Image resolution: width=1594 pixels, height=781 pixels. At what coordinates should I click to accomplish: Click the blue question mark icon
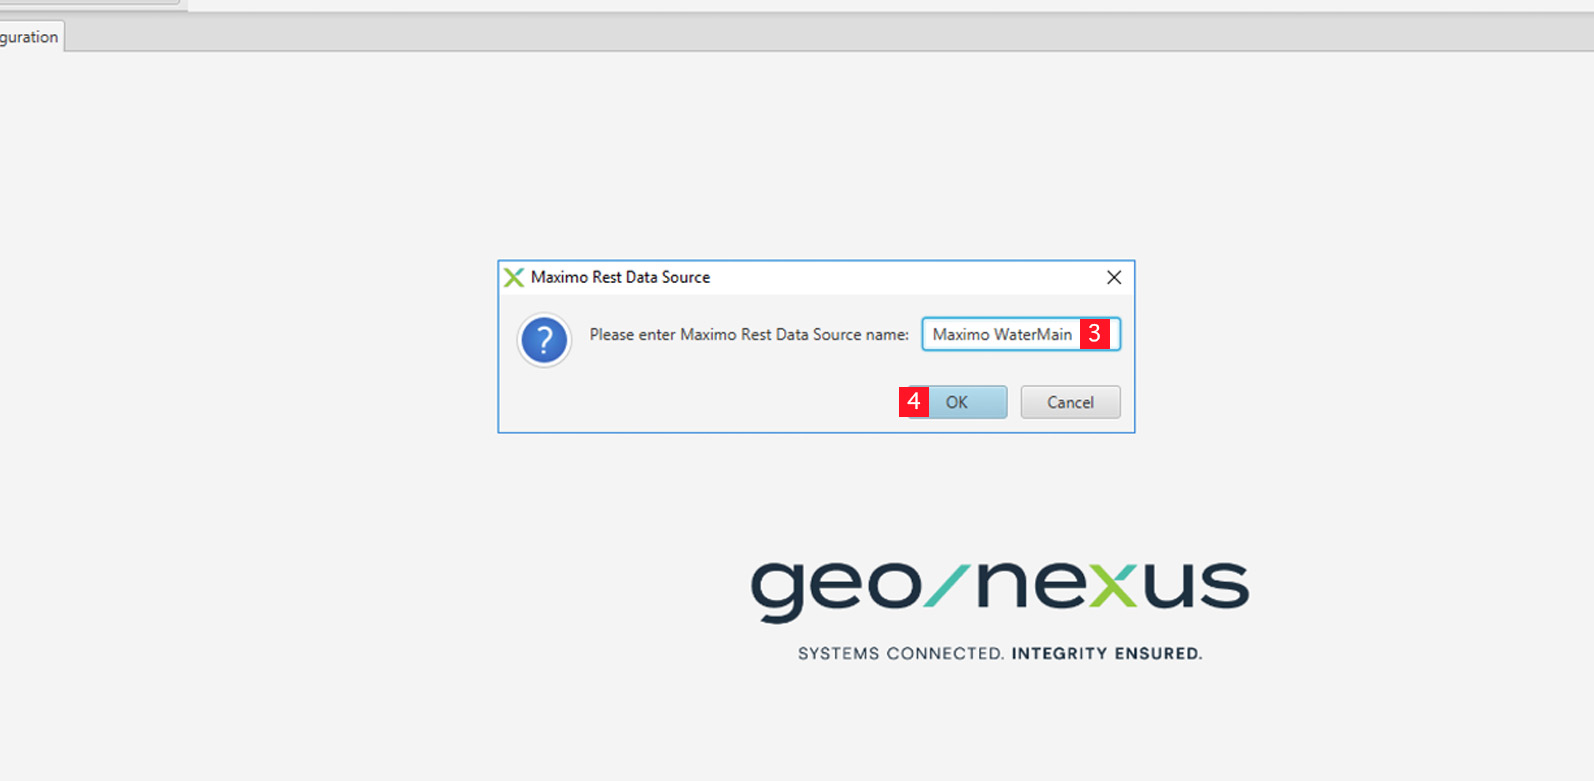coord(544,341)
